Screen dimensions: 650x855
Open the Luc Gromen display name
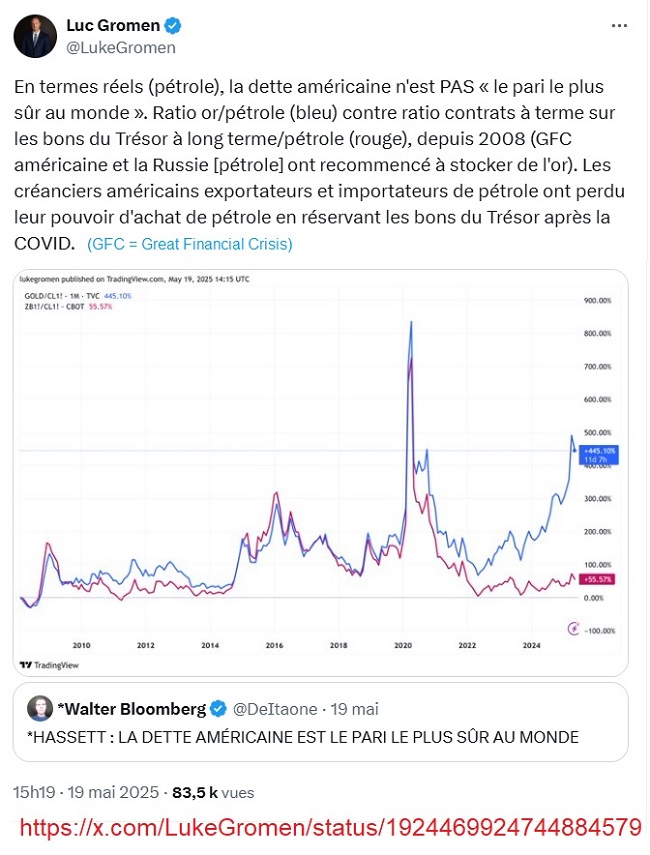113,25
